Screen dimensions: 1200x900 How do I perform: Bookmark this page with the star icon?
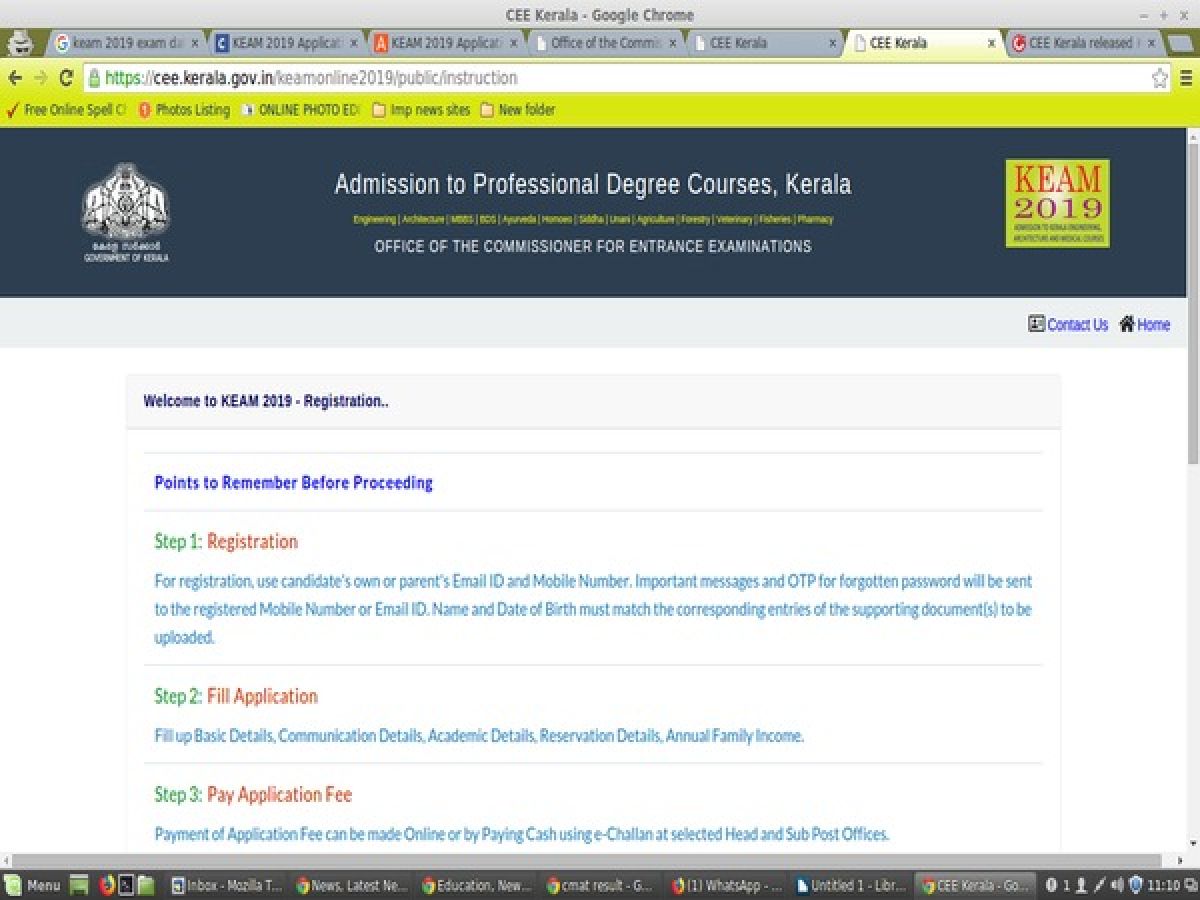click(1159, 78)
